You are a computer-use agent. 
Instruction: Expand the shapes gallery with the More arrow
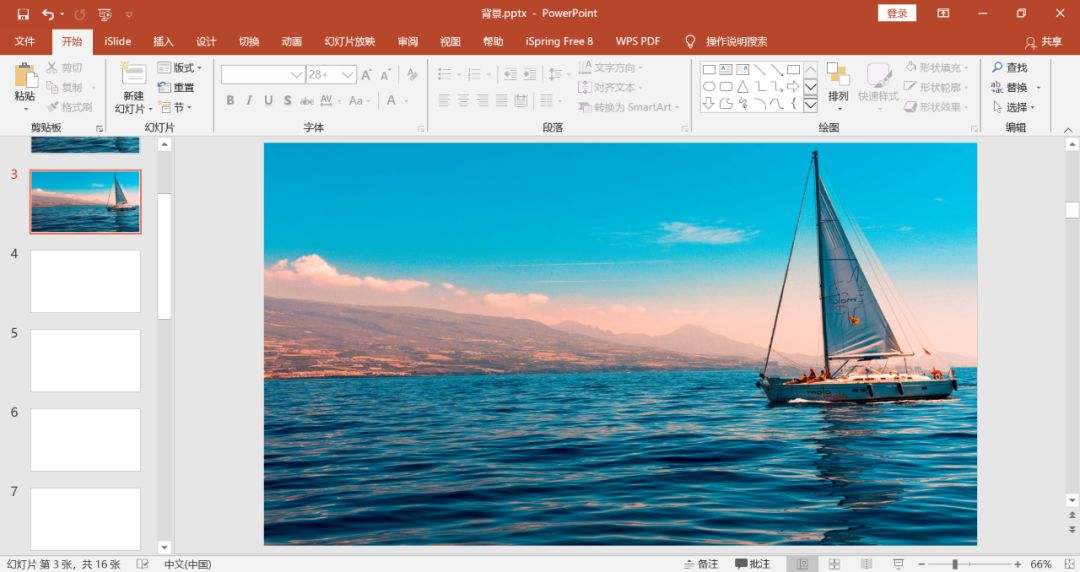(x=810, y=103)
